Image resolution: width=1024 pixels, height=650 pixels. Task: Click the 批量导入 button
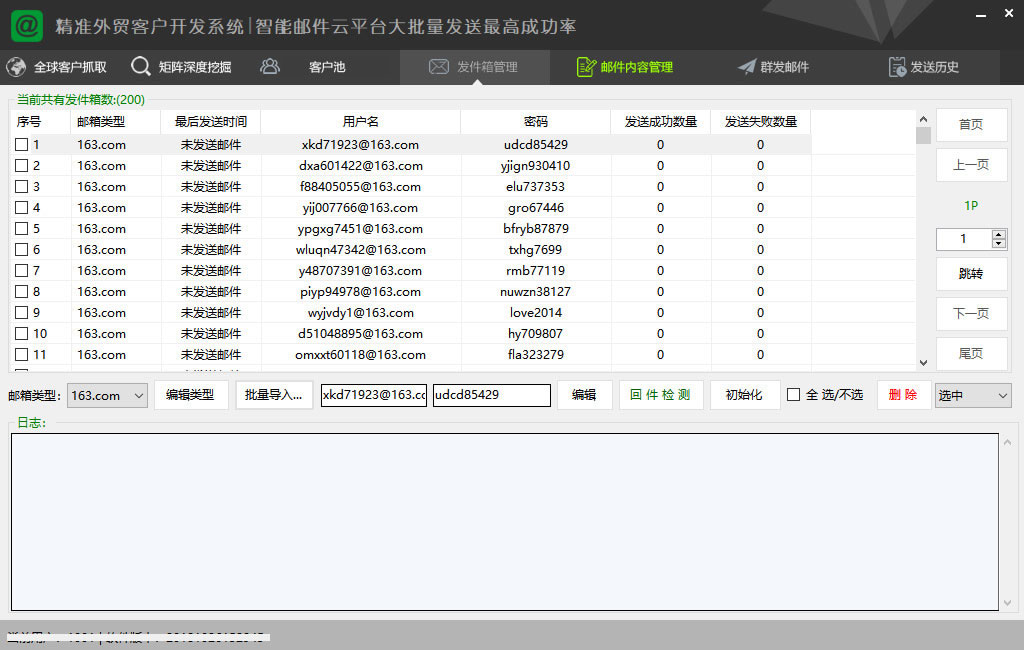tap(274, 395)
